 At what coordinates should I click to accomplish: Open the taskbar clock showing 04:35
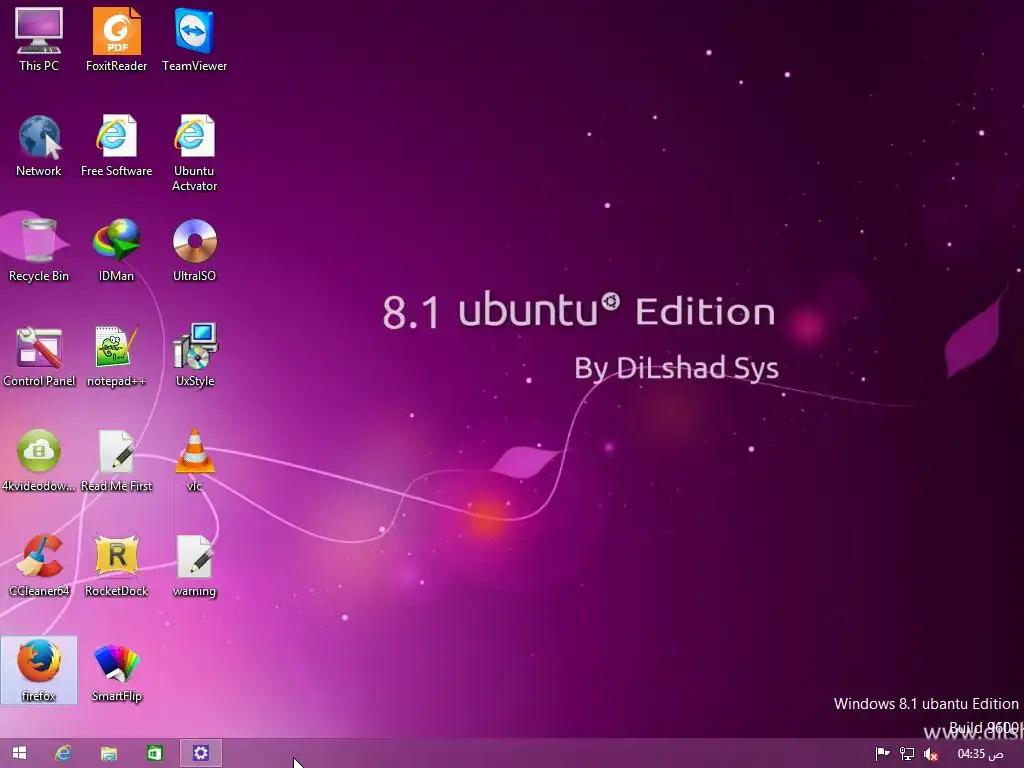[980, 754]
